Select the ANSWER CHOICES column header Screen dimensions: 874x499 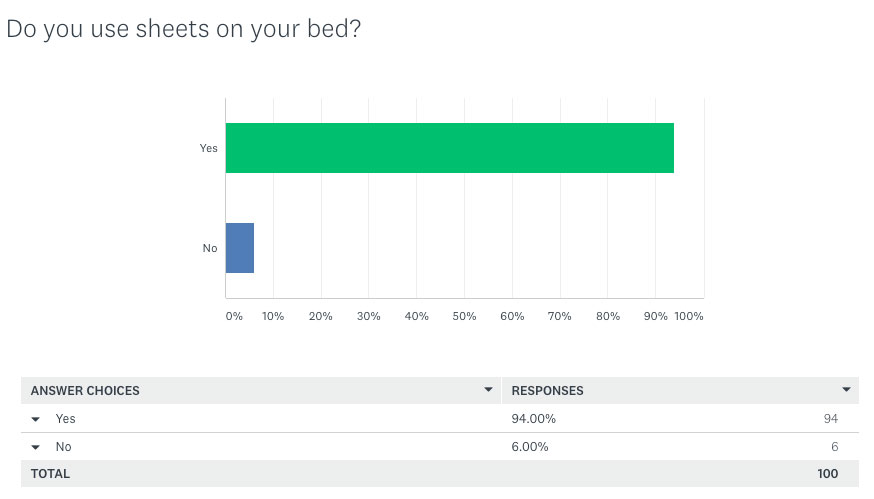pyautogui.click(x=85, y=391)
